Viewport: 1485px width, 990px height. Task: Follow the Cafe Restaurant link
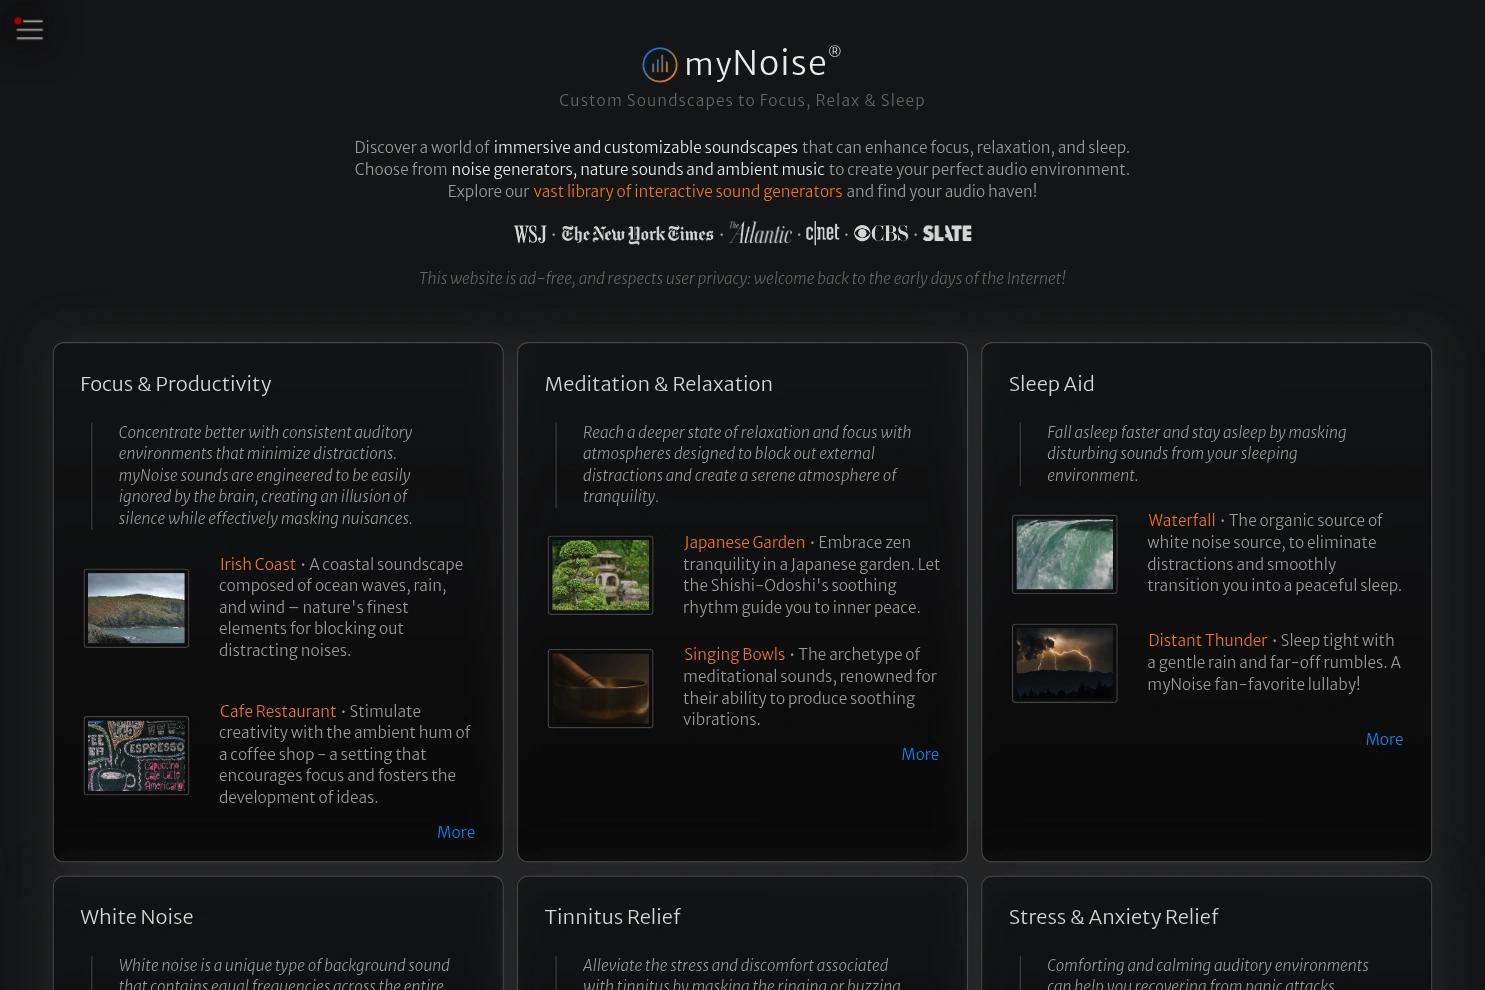[278, 711]
